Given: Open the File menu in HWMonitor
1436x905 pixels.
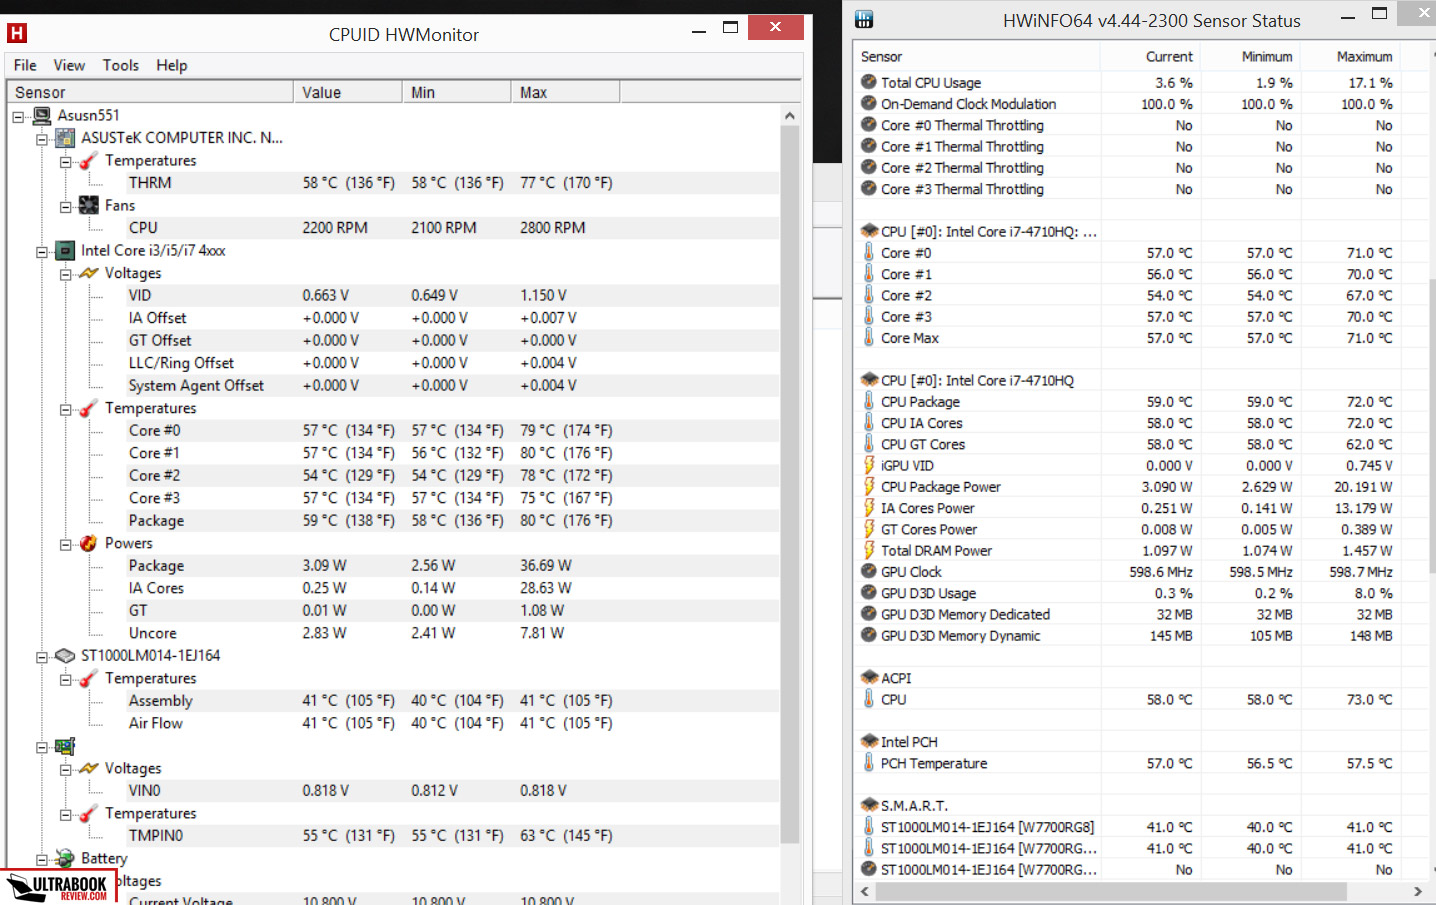Looking at the screenshot, I should pos(25,65).
